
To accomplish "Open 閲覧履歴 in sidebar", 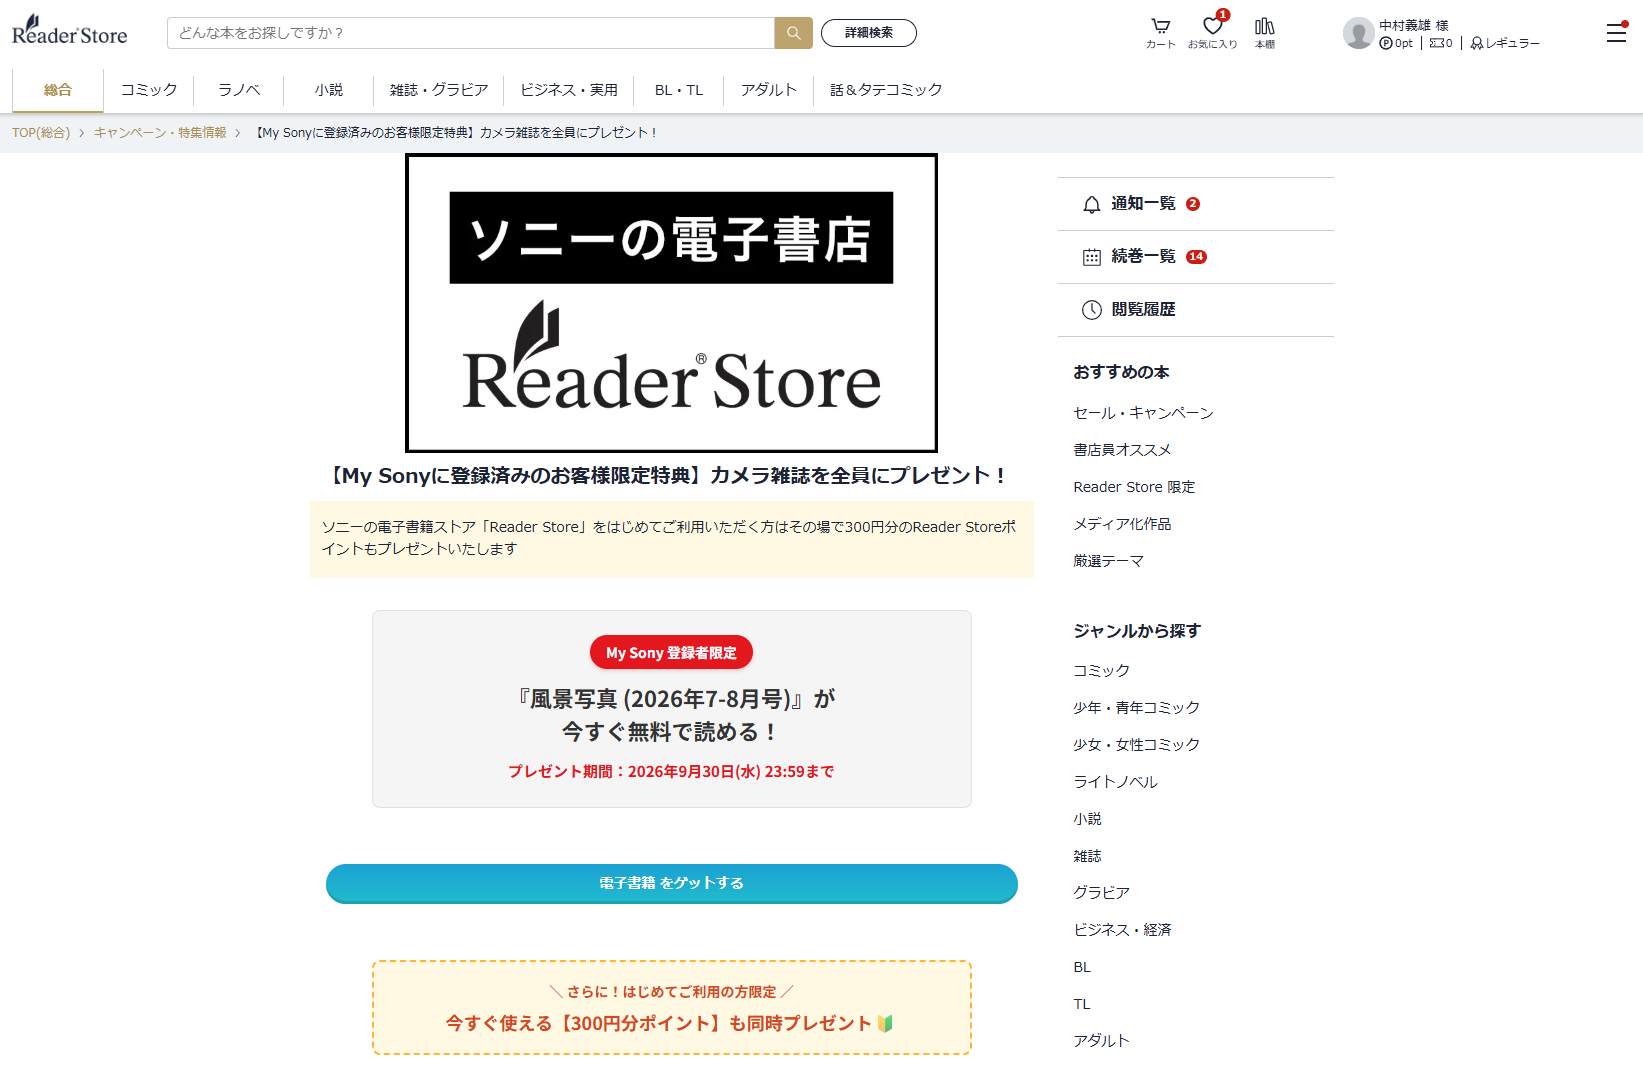I will click(1196, 310).
